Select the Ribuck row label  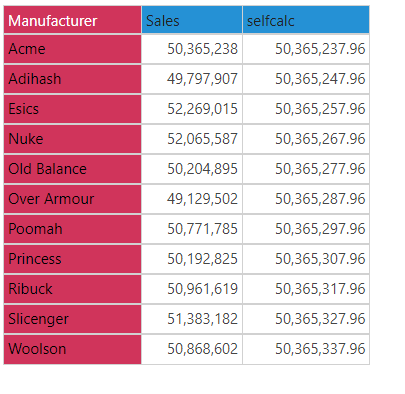(72, 289)
